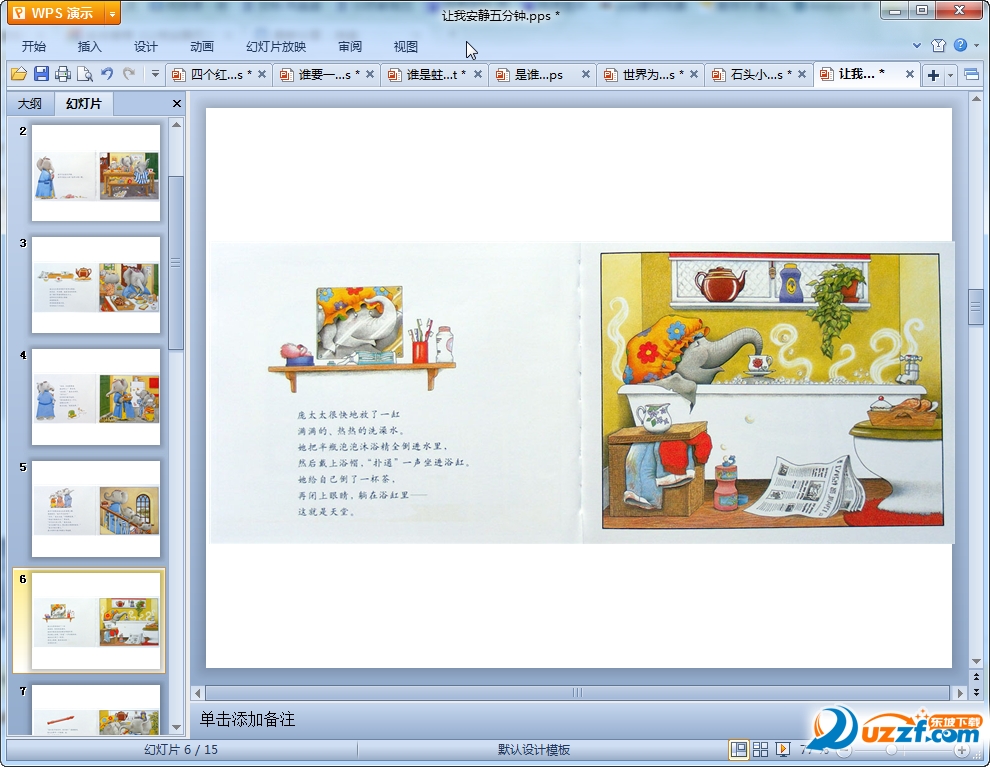Close the 四个红...s document tab
This screenshot has height=767, width=990.
coord(262,74)
